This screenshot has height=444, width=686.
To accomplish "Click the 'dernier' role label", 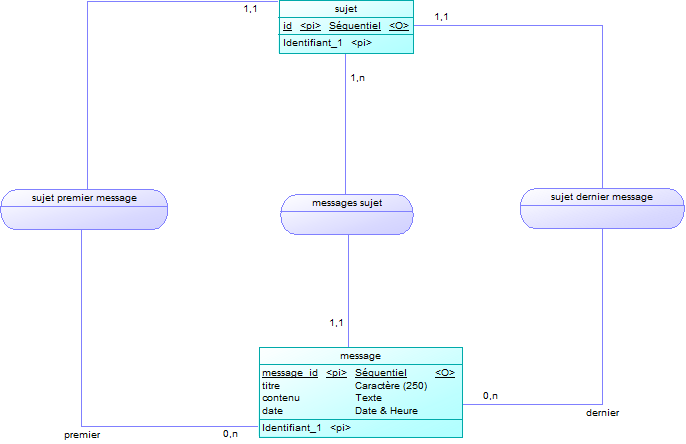I will tap(602, 412).
